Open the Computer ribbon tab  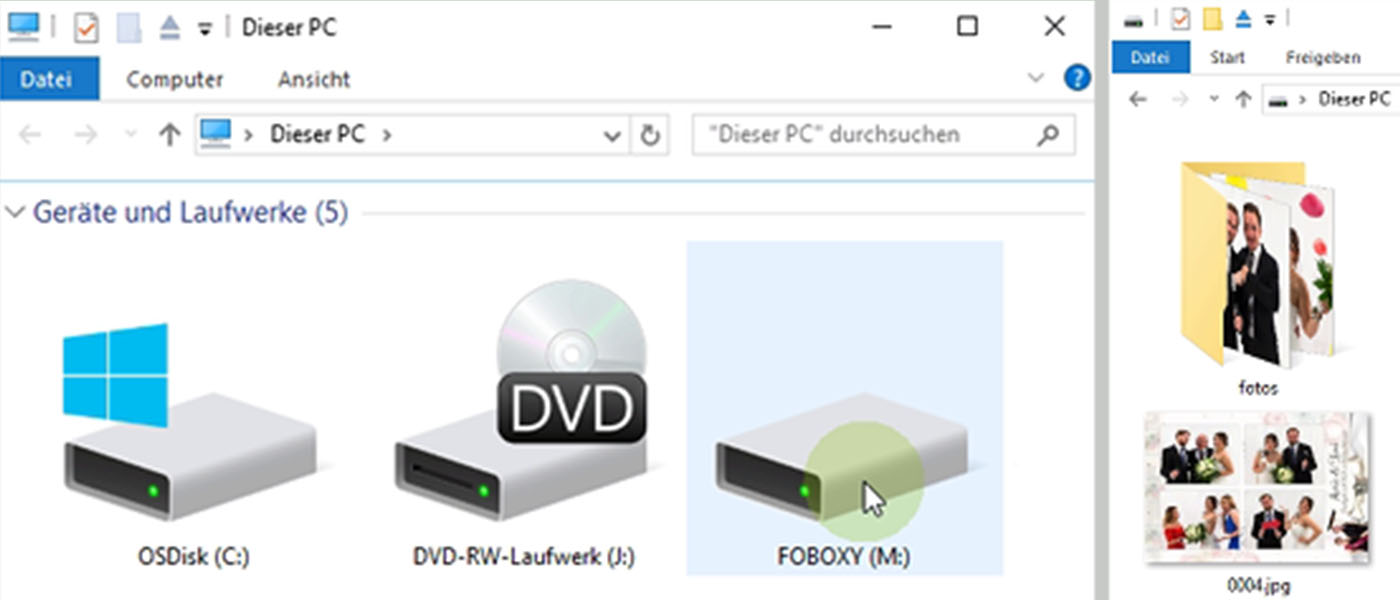coord(174,79)
